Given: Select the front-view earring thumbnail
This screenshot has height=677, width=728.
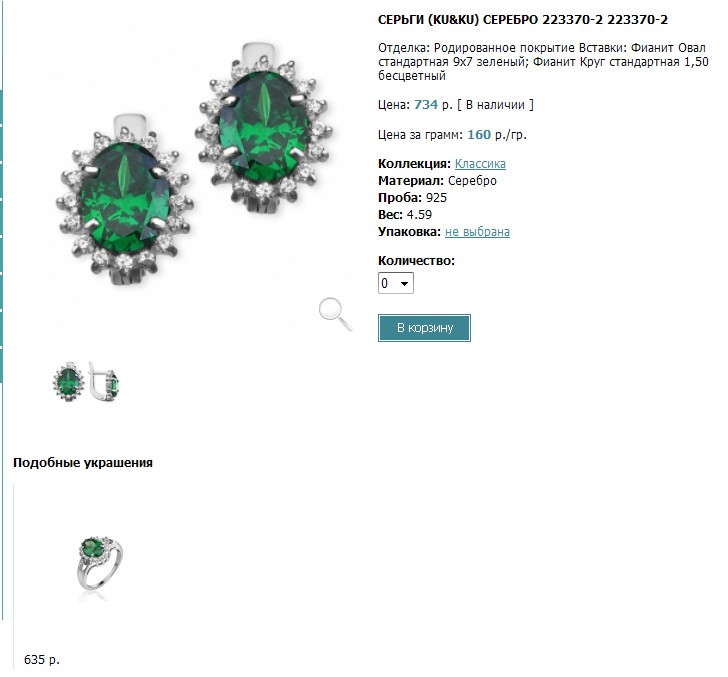Looking at the screenshot, I should point(69,382).
